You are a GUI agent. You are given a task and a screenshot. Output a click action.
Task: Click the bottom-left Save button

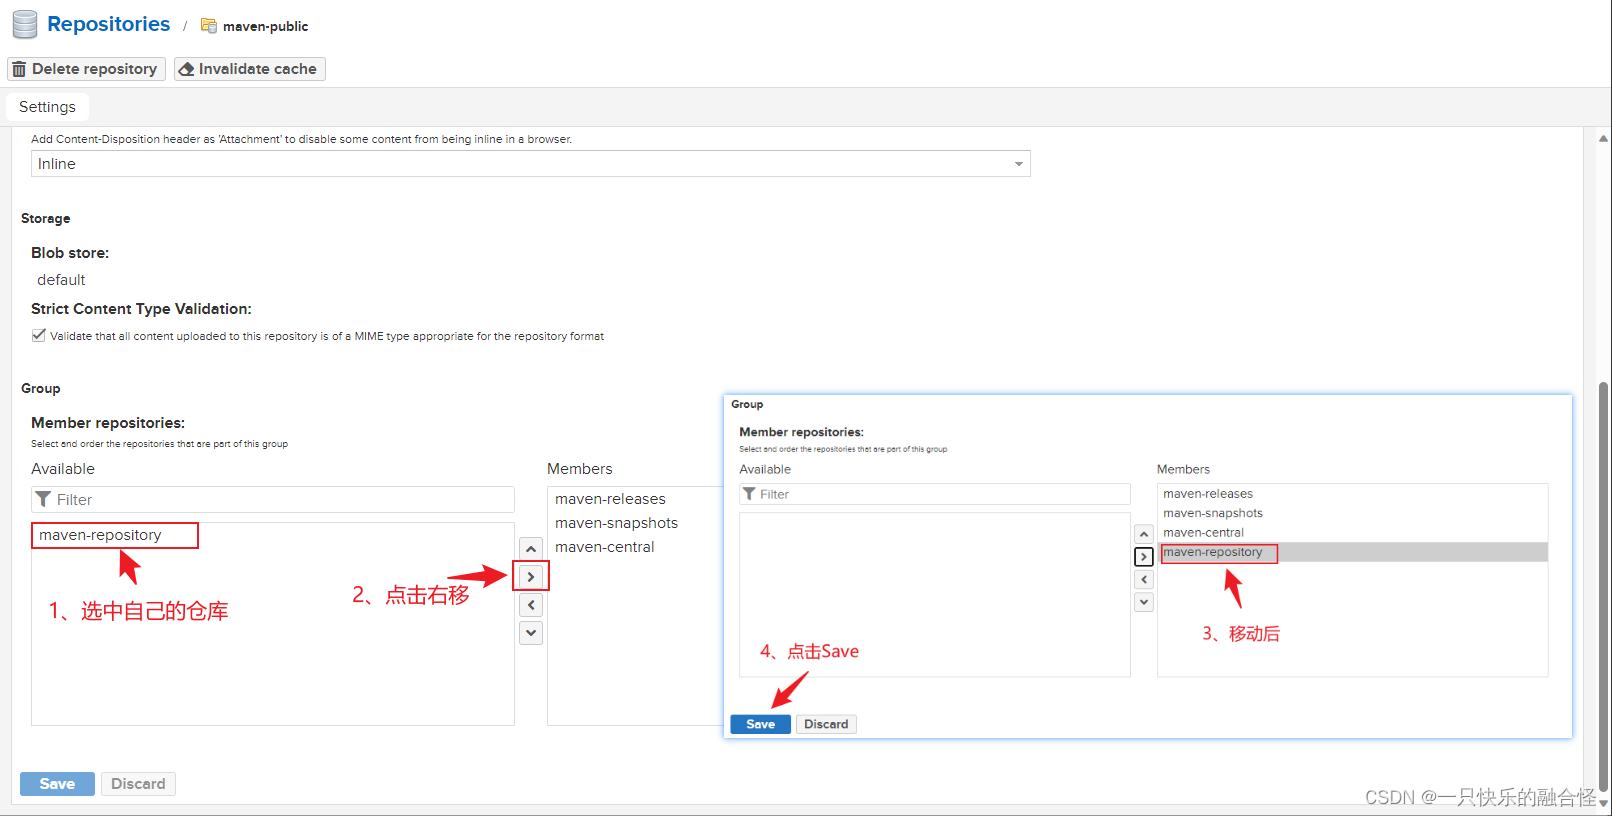pos(57,784)
